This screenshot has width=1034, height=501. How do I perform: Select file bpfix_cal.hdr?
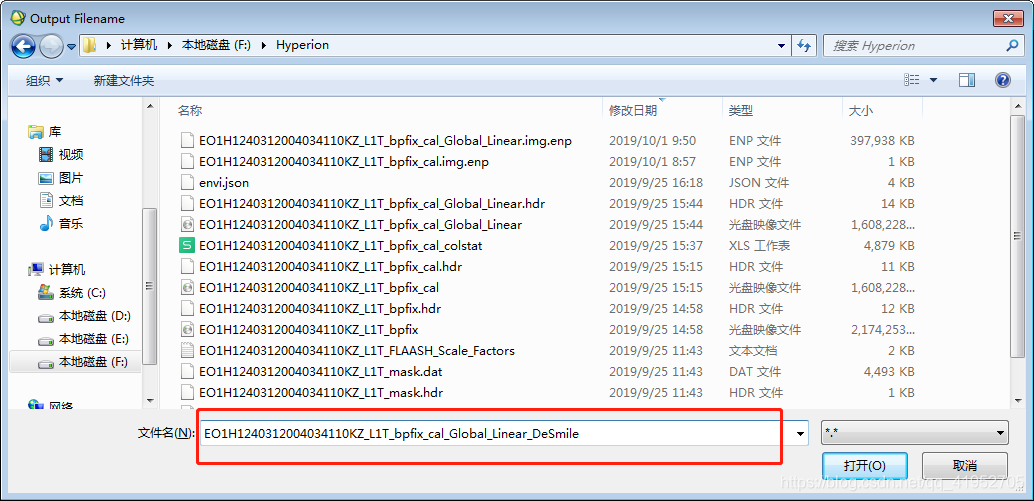click(330, 267)
